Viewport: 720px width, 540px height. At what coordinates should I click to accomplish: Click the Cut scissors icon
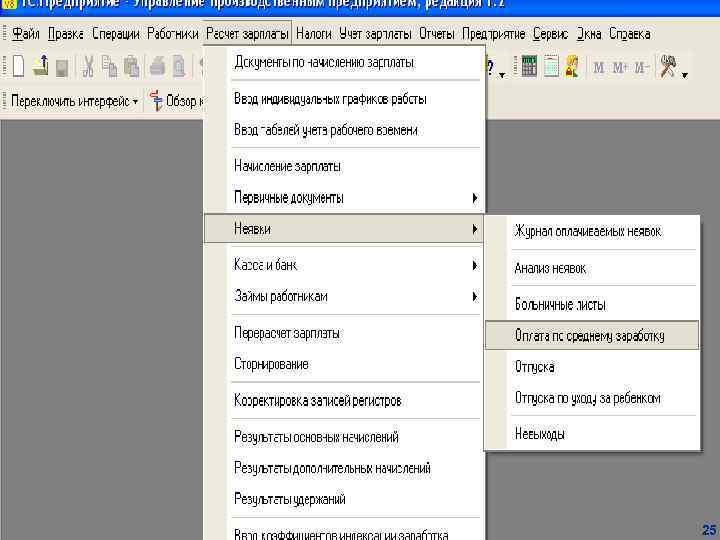pos(88,67)
